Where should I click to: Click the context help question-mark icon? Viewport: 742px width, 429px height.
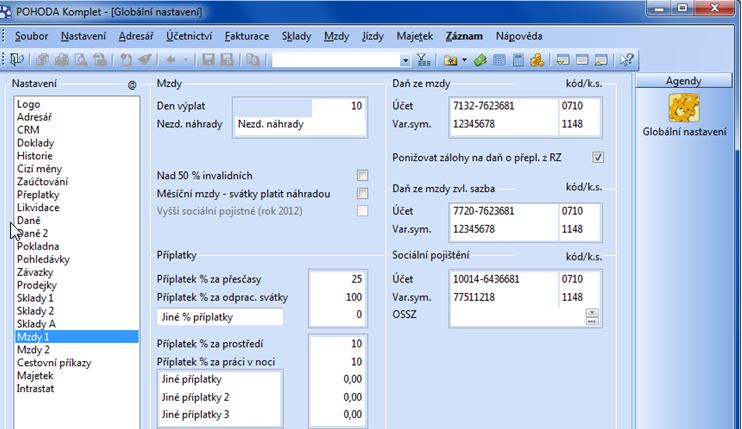point(627,60)
